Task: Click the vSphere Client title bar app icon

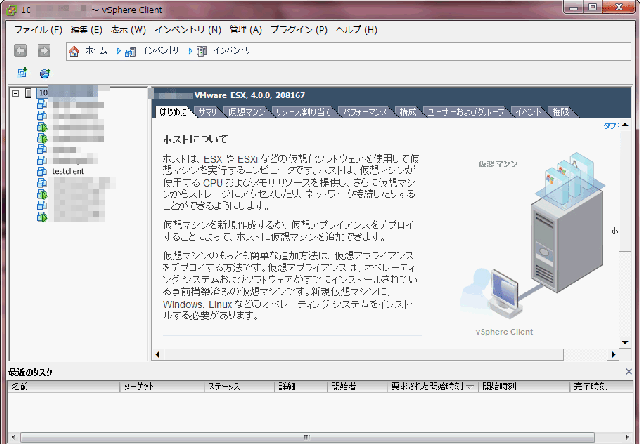Action: point(12,10)
